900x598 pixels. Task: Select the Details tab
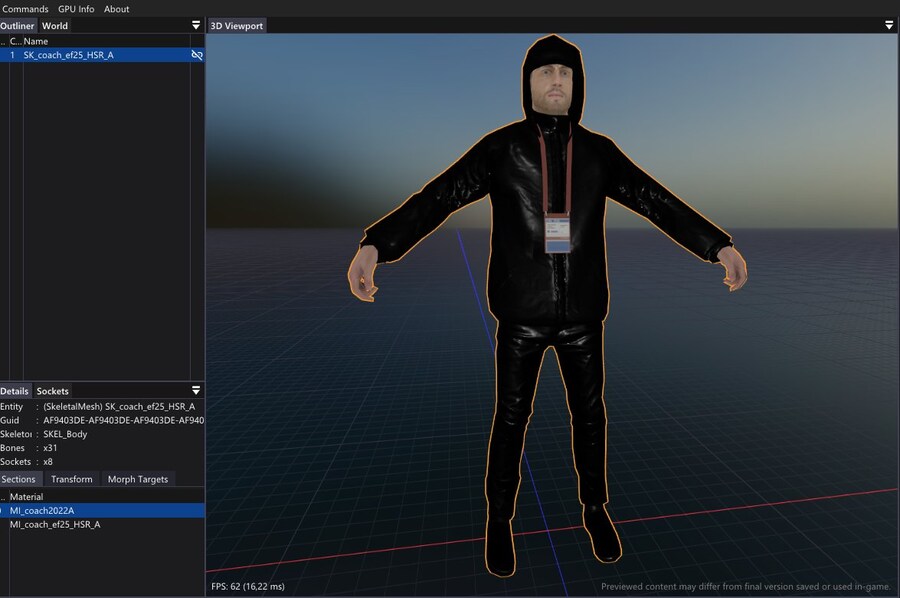pyautogui.click(x=15, y=391)
